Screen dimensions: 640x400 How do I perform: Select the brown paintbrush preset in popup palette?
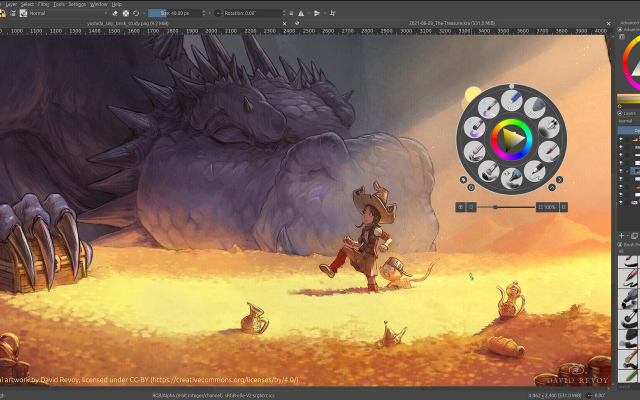(x=549, y=151)
